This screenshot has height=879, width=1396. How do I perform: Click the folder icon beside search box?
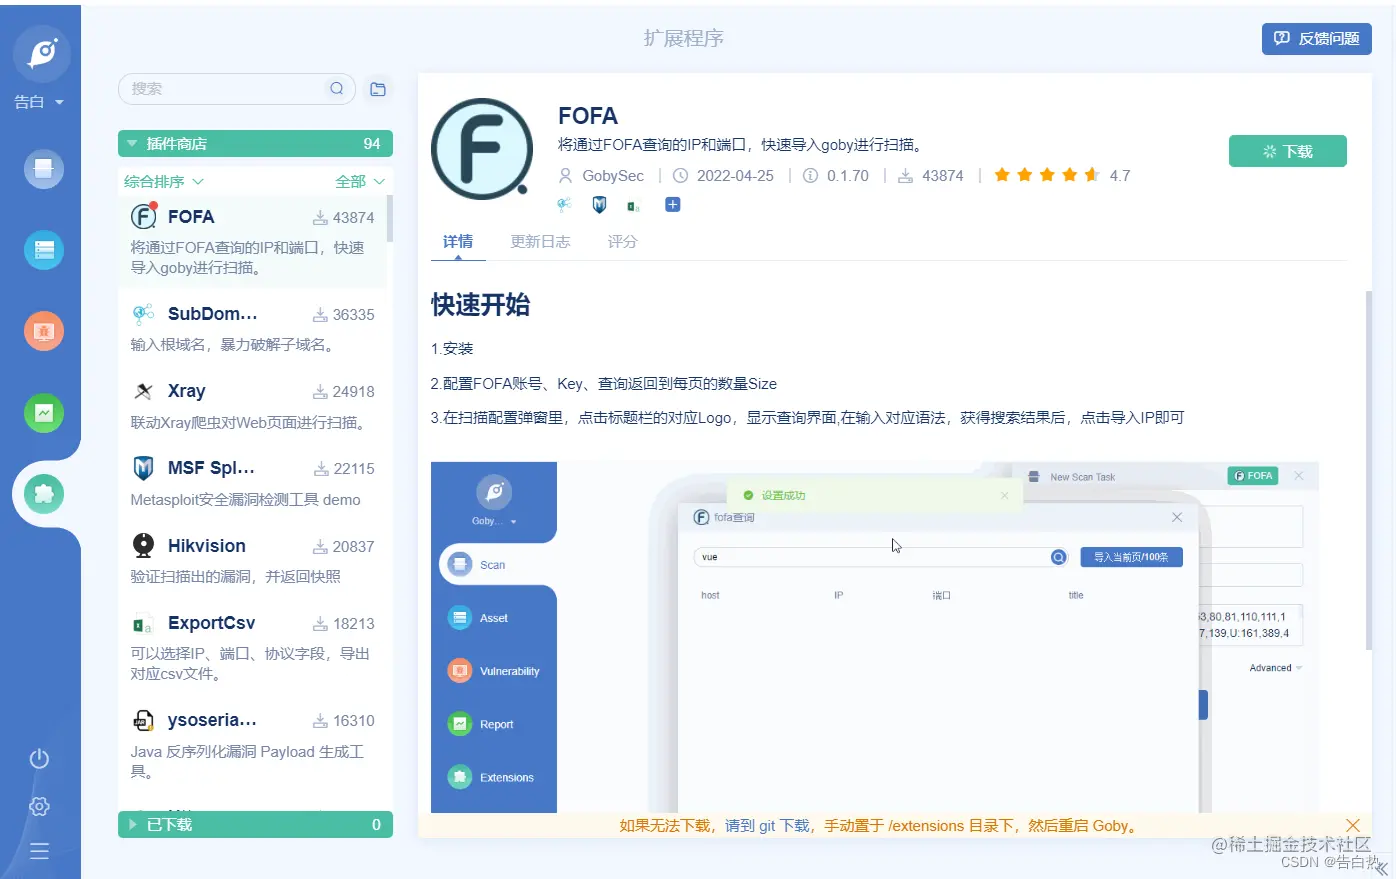[378, 89]
